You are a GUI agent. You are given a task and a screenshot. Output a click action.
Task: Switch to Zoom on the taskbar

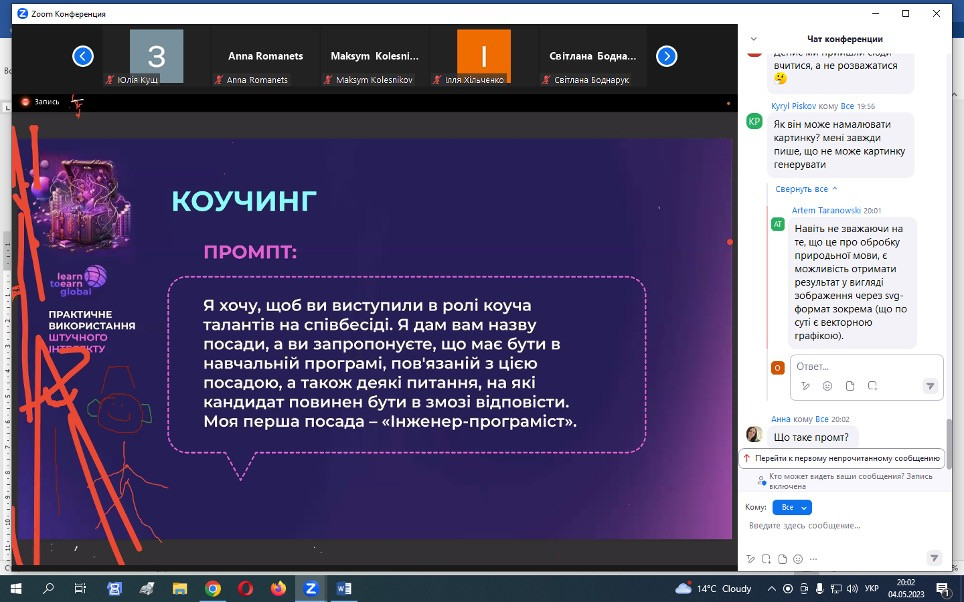tap(311, 588)
